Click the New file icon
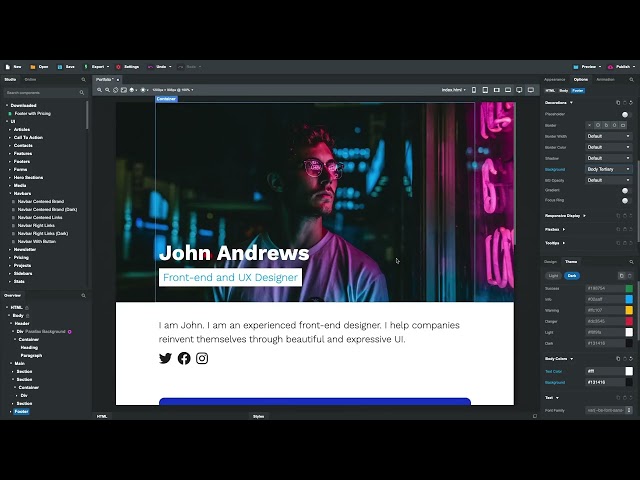640x480 pixels. tap(7, 67)
